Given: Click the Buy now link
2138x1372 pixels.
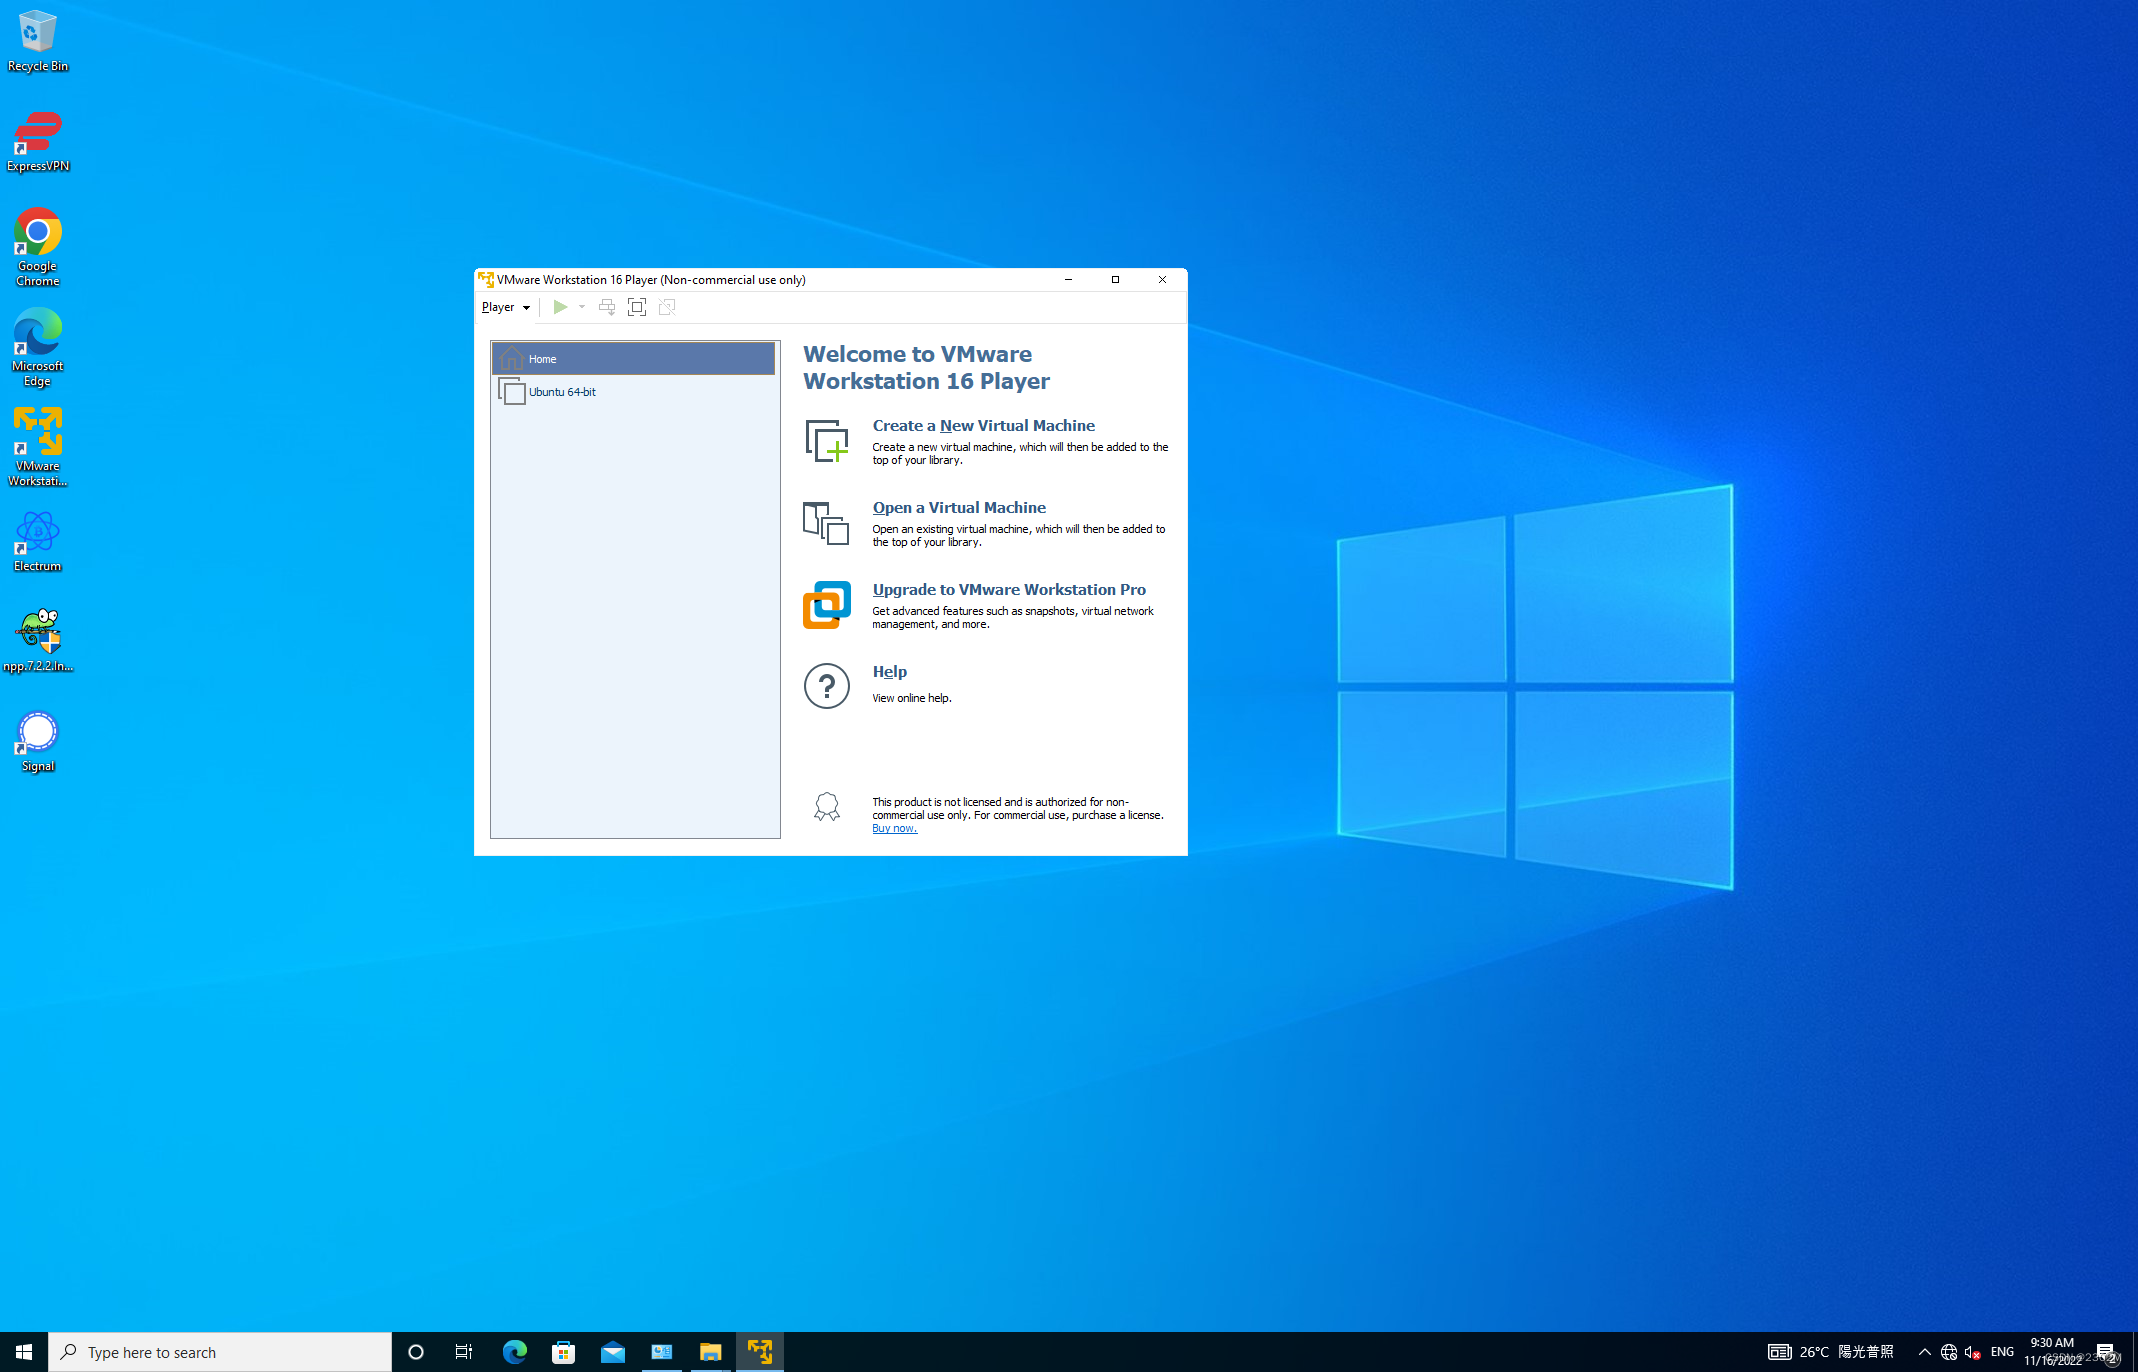Looking at the screenshot, I should coord(894,829).
